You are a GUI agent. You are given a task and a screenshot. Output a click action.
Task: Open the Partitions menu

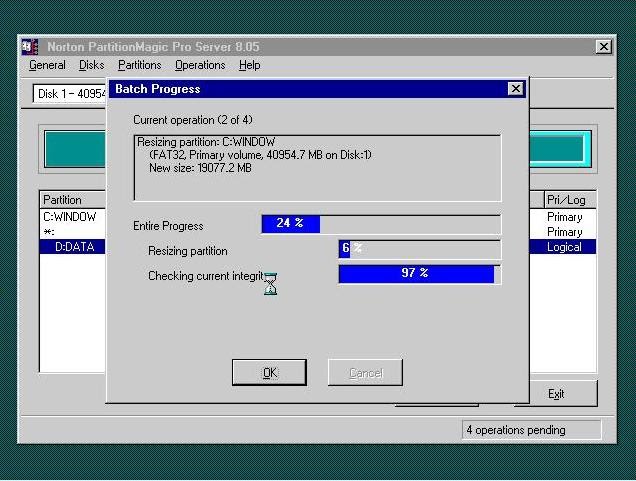[x=140, y=65]
